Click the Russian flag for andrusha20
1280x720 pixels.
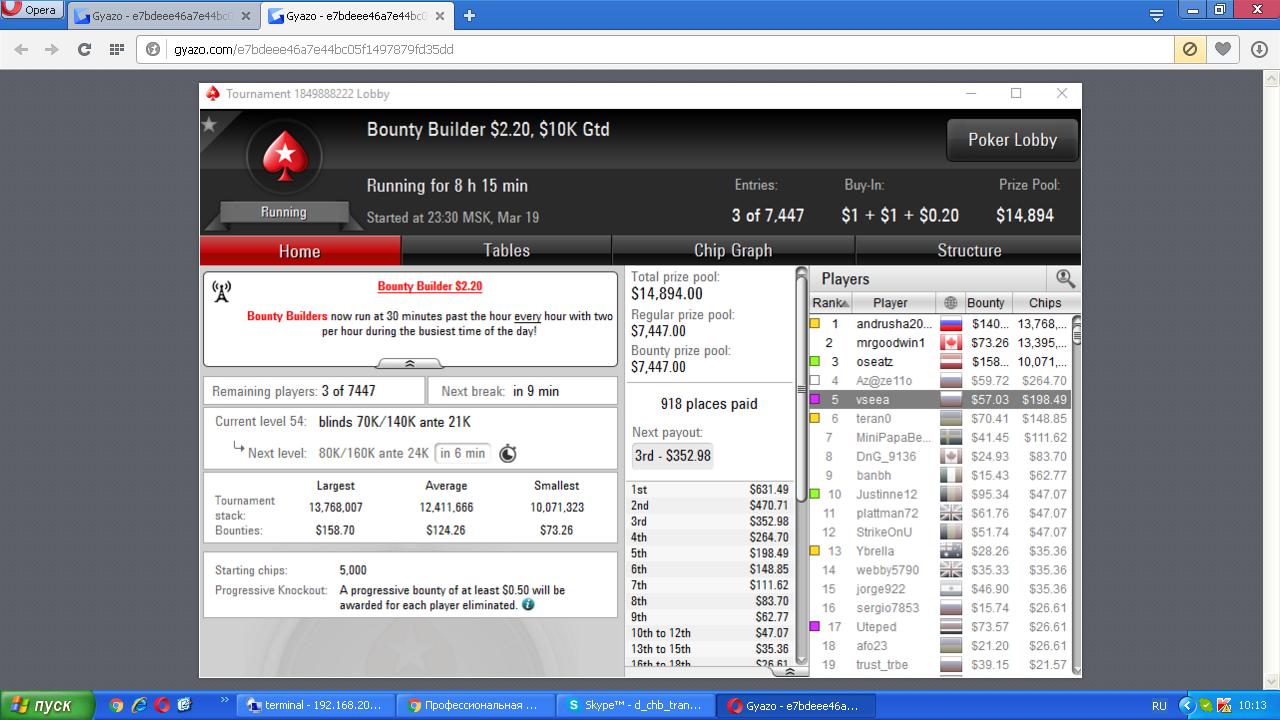point(951,324)
